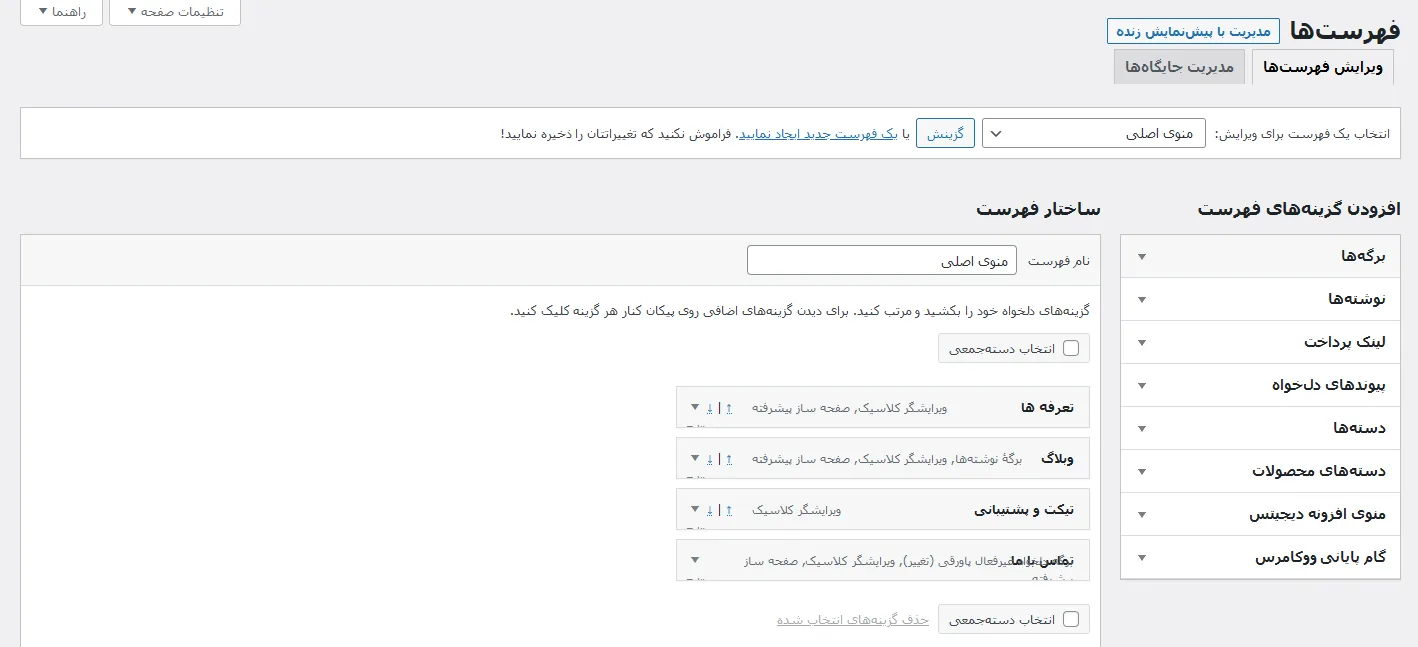The image size is (1418, 647).
Task: Click the ساختار فهرست heading
Action: pos(1038,209)
